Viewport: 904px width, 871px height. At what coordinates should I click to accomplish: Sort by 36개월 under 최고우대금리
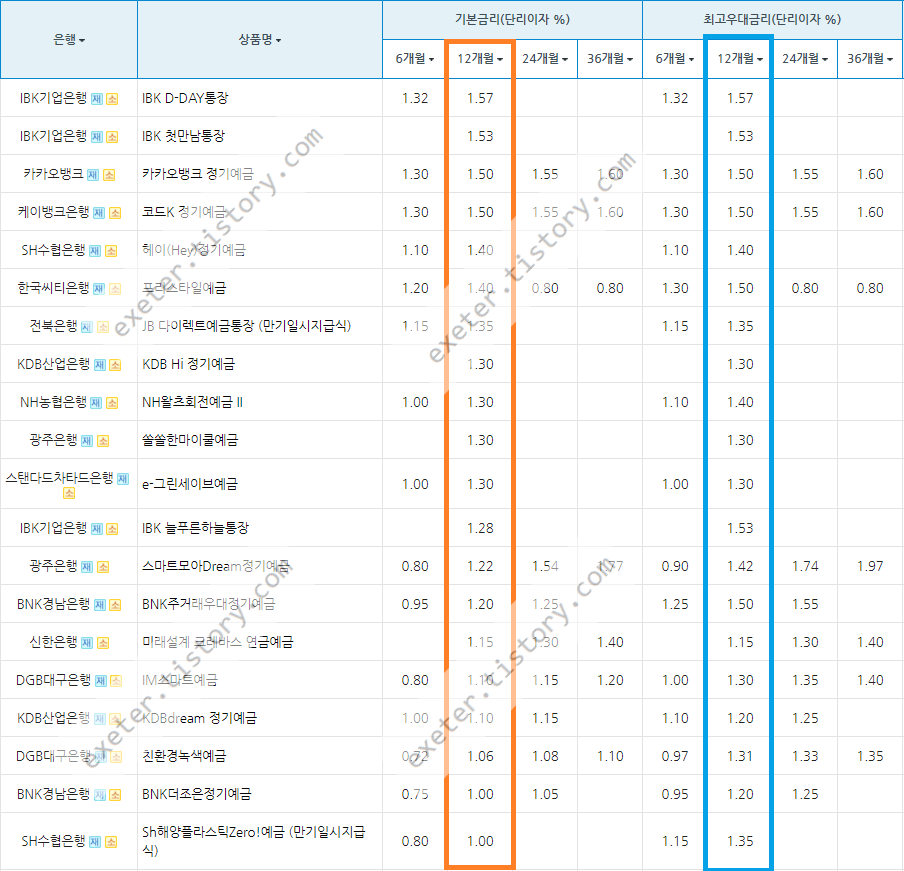click(x=869, y=59)
